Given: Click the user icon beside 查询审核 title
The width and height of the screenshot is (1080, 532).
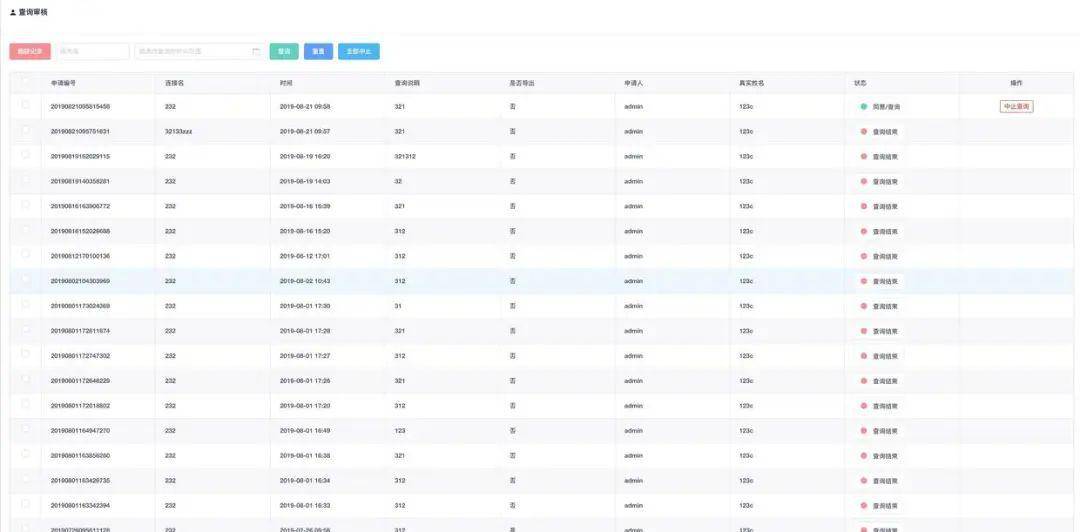Looking at the screenshot, I should tap(13, 12).
